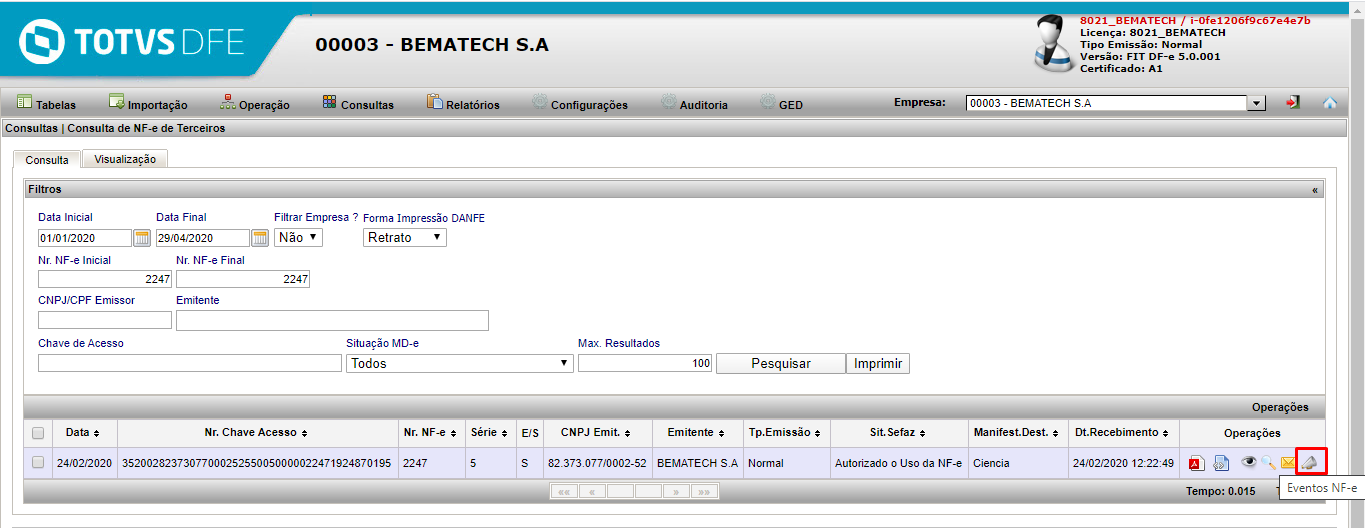Toggle the select-all checkbox in table header
Viewport: 1365px width, 528px height.
click(38, 433)
